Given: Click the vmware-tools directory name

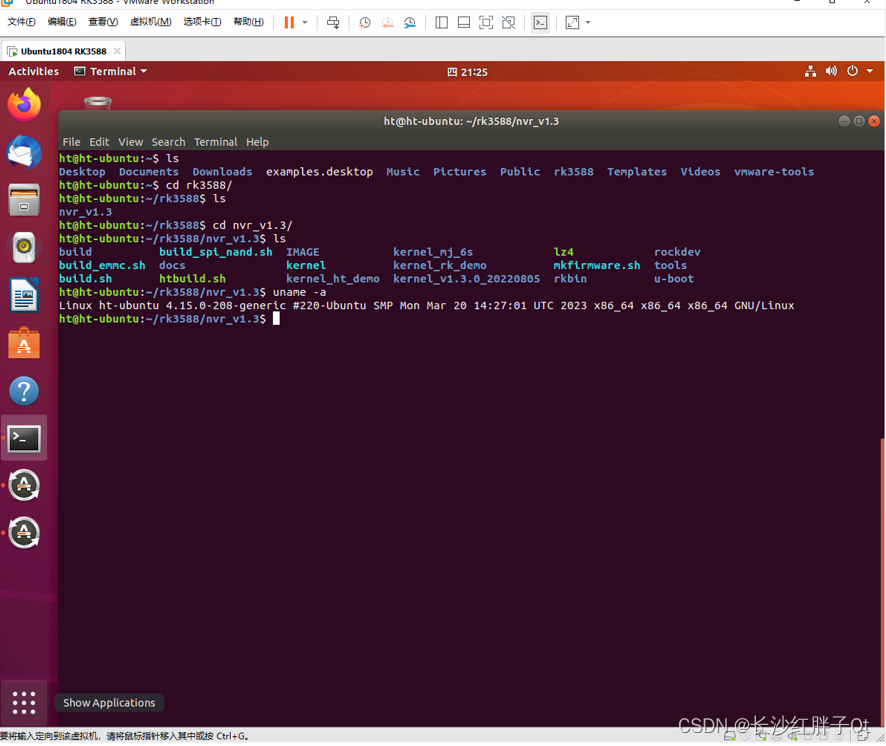Looking at the screenshot, I should (774, 172).
